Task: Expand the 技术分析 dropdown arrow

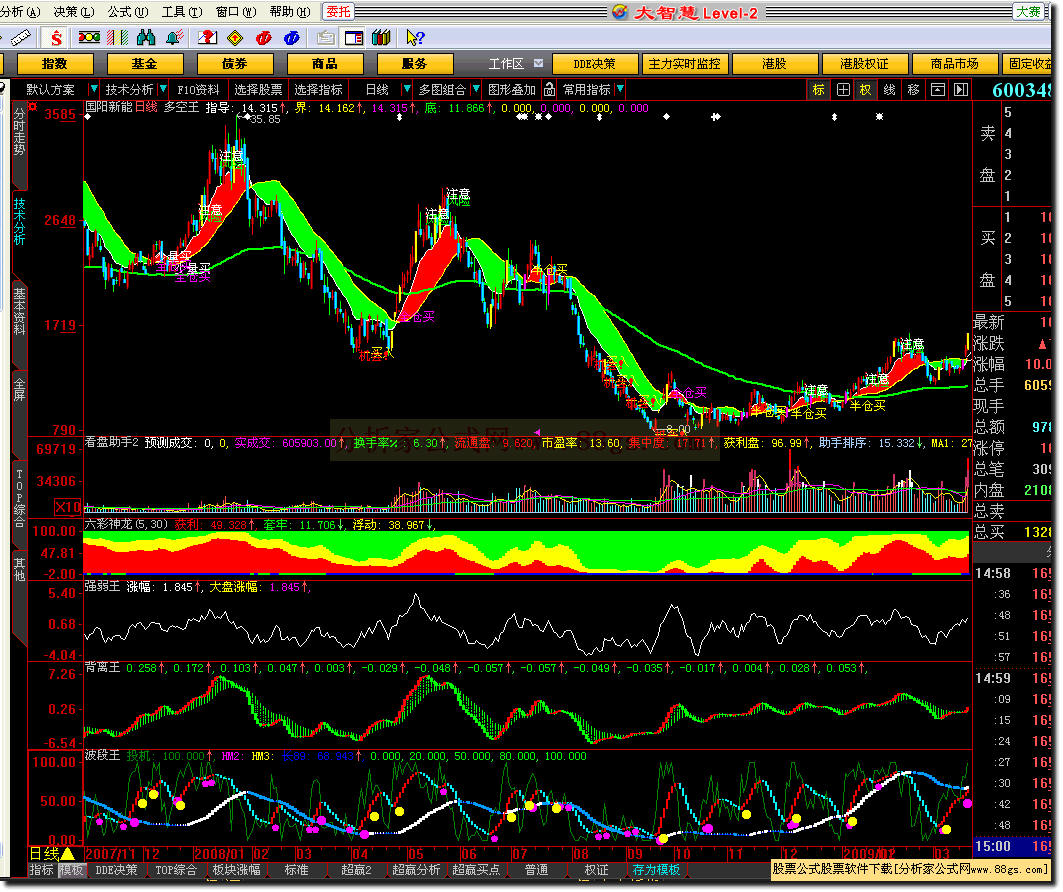Action: click(163, 89)
